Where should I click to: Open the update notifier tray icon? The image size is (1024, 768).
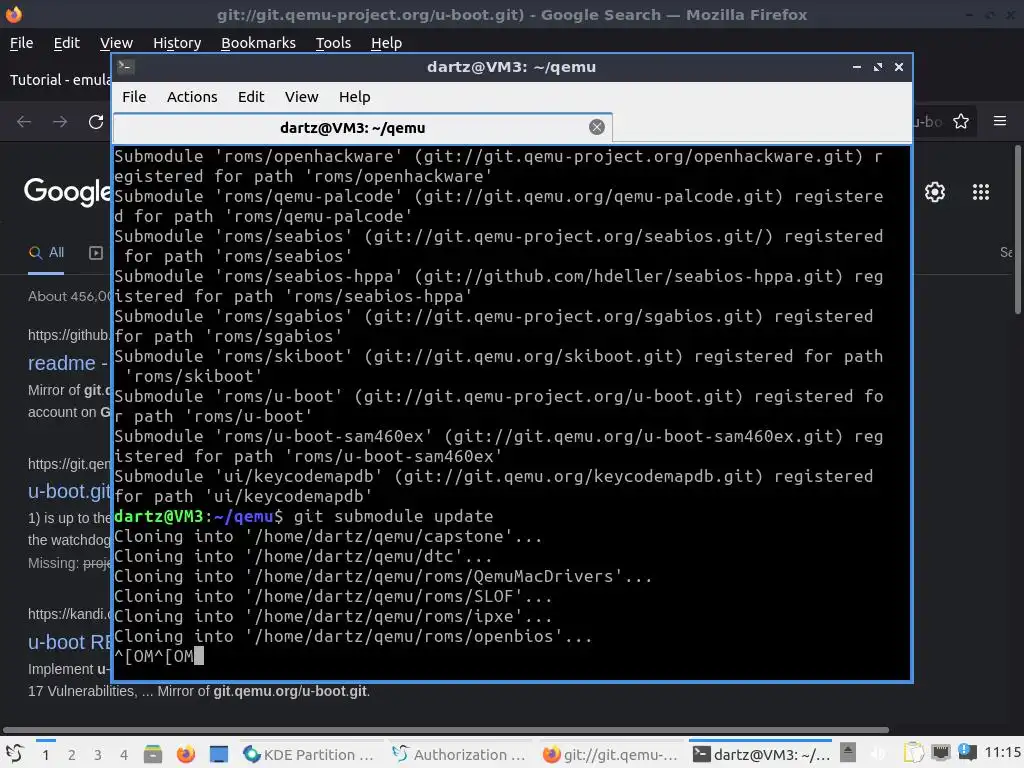(967, 753)
